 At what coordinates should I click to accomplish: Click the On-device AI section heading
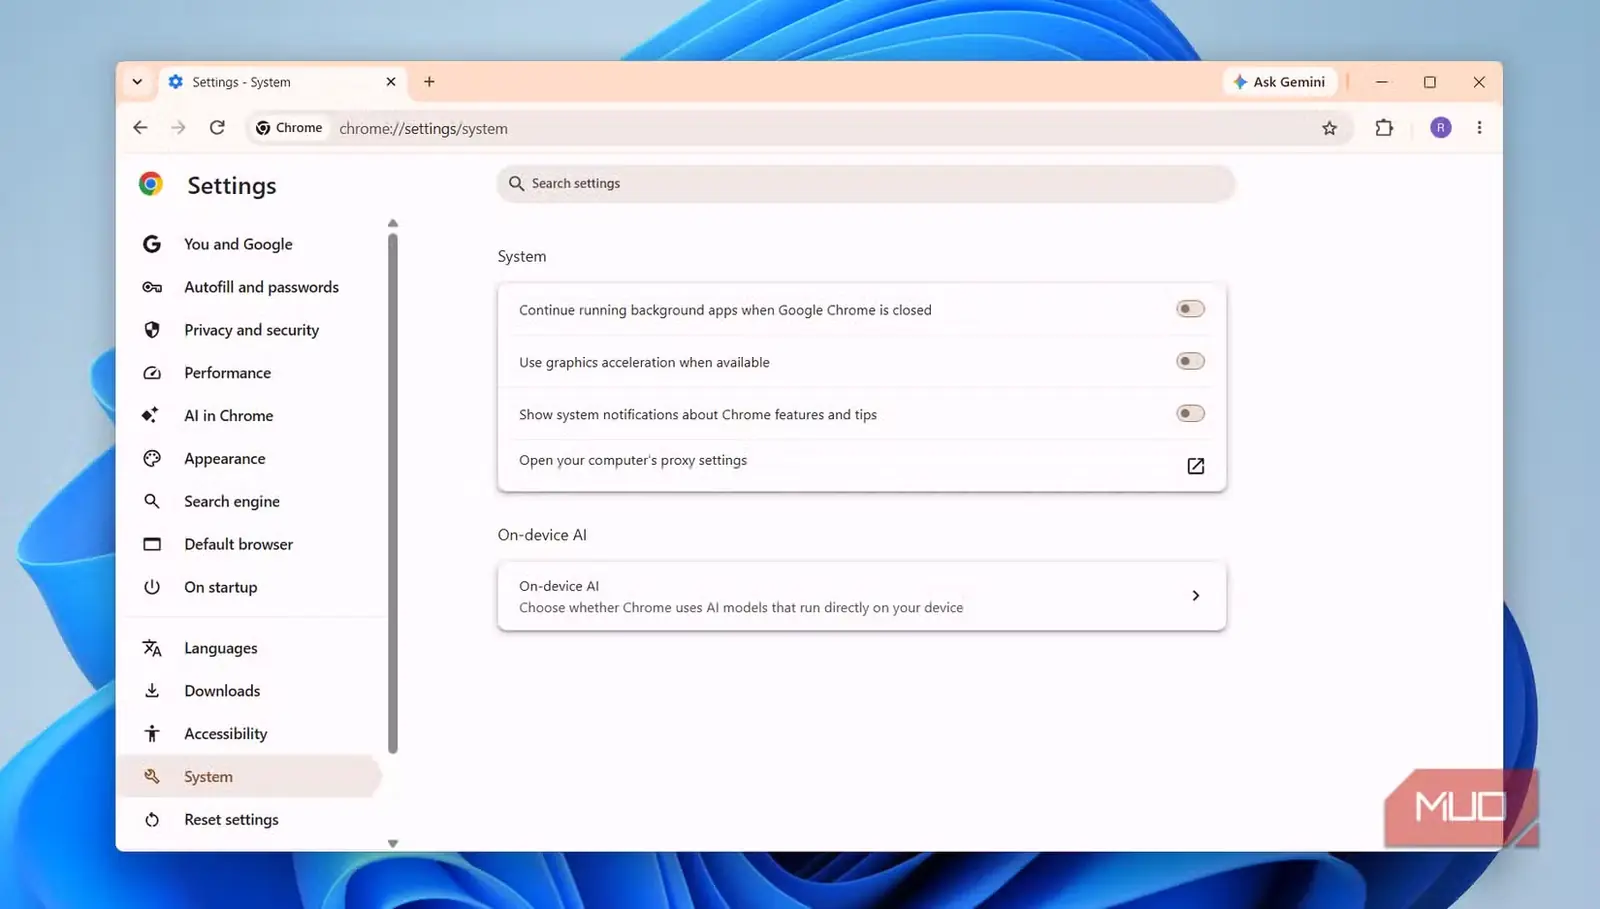click(x=542, y=535)
